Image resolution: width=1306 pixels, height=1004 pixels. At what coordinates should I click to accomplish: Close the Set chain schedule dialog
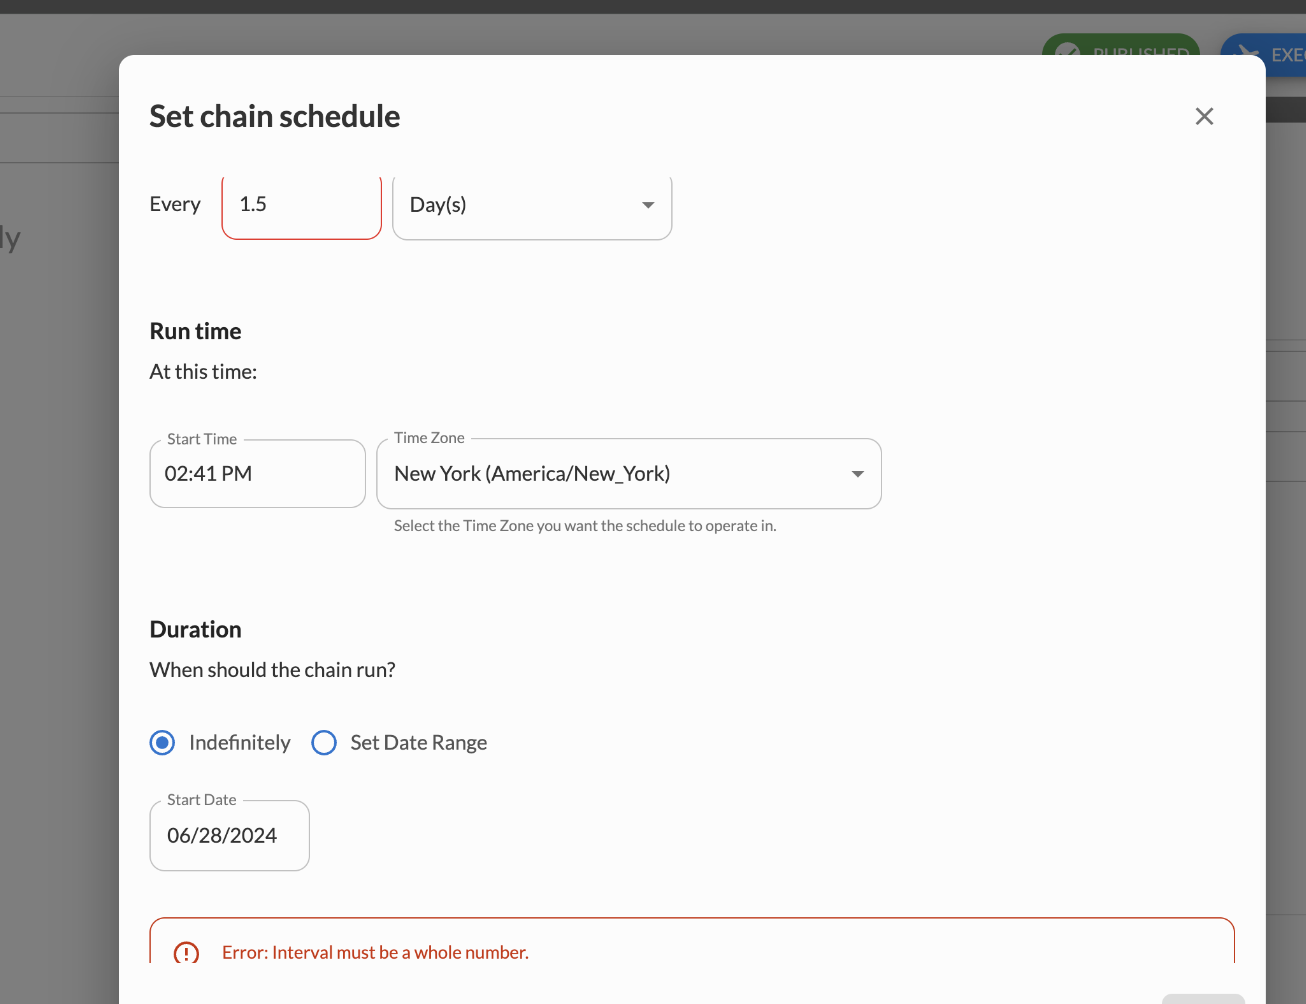(1204, 116)
